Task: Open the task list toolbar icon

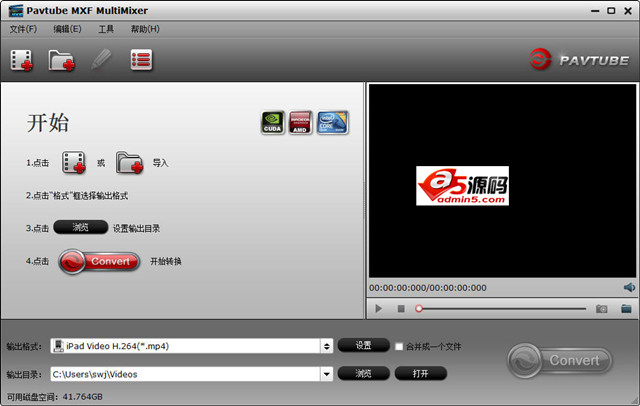Action: tap(141, 60)
